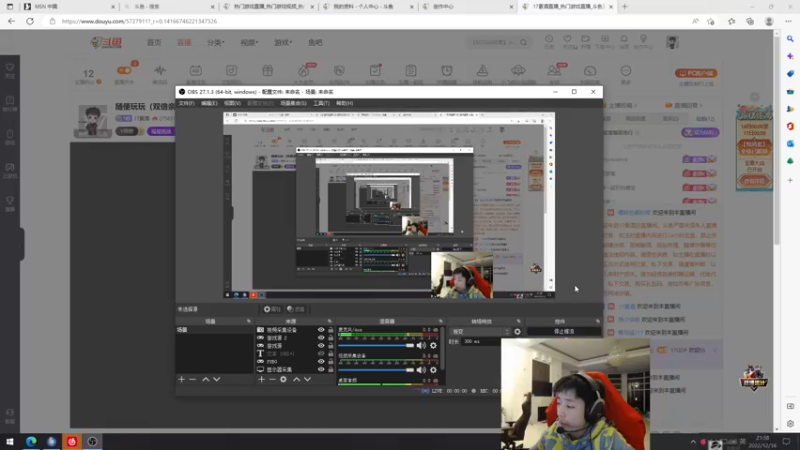Open video capture device audio settings gear
This screenshot has height=450, width=800.
click(433, 370)
